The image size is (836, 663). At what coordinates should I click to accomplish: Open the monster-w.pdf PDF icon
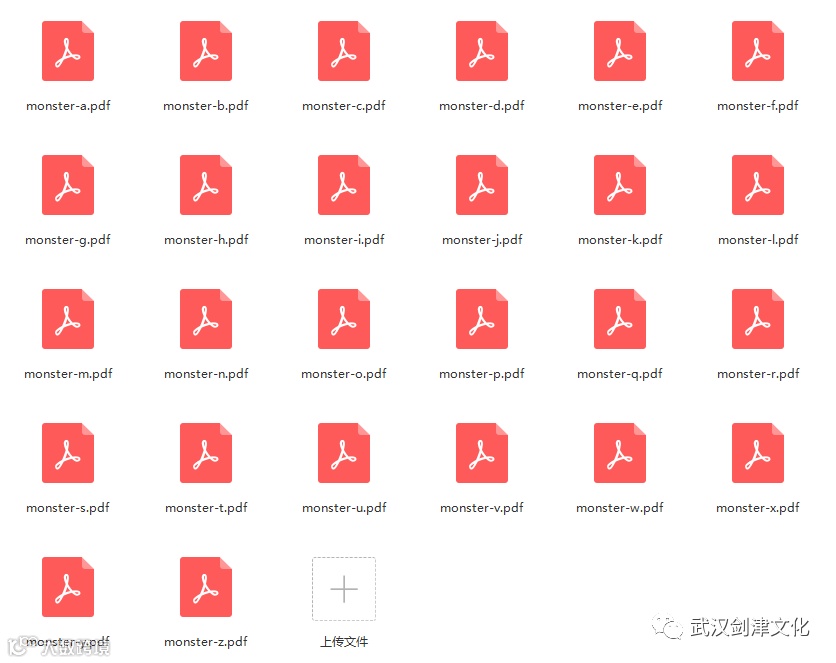(620, 453)
